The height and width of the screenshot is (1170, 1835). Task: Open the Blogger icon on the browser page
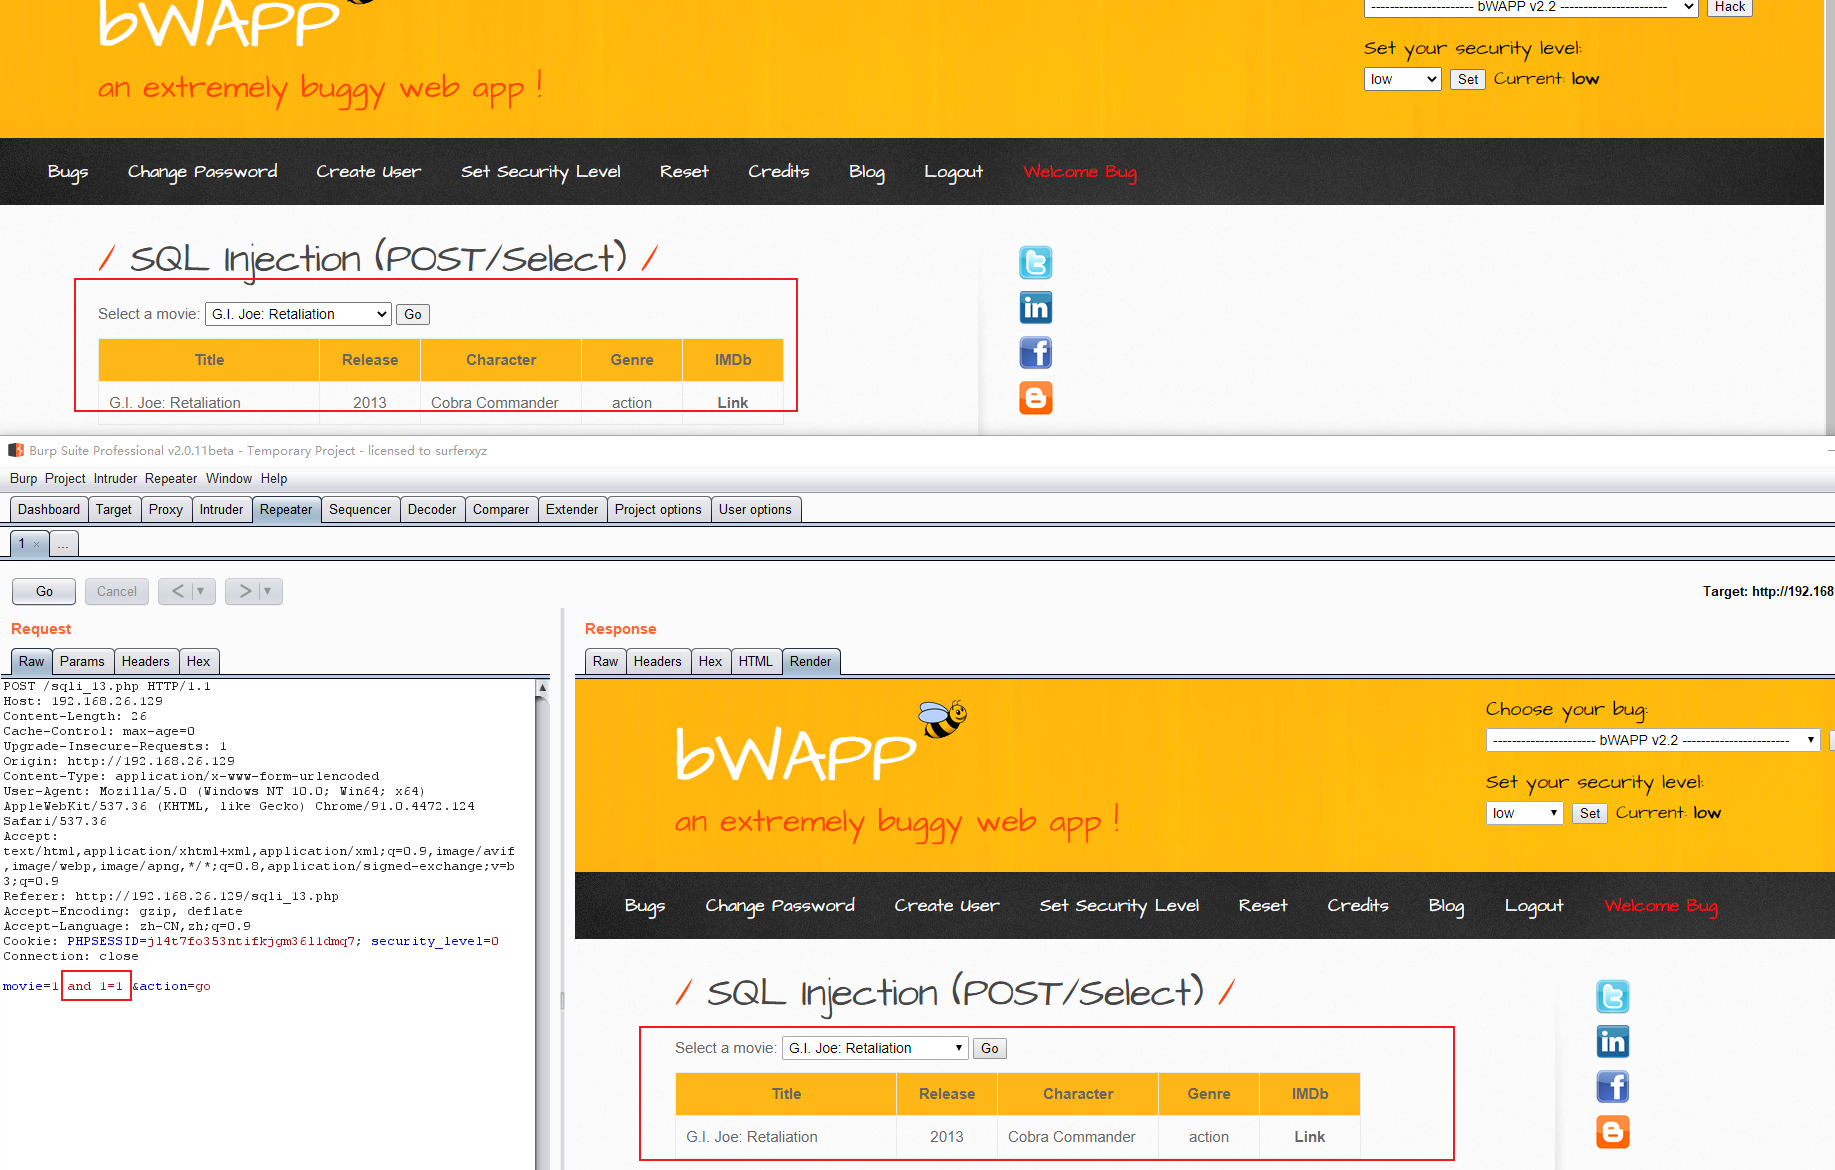coord(1035,397)
